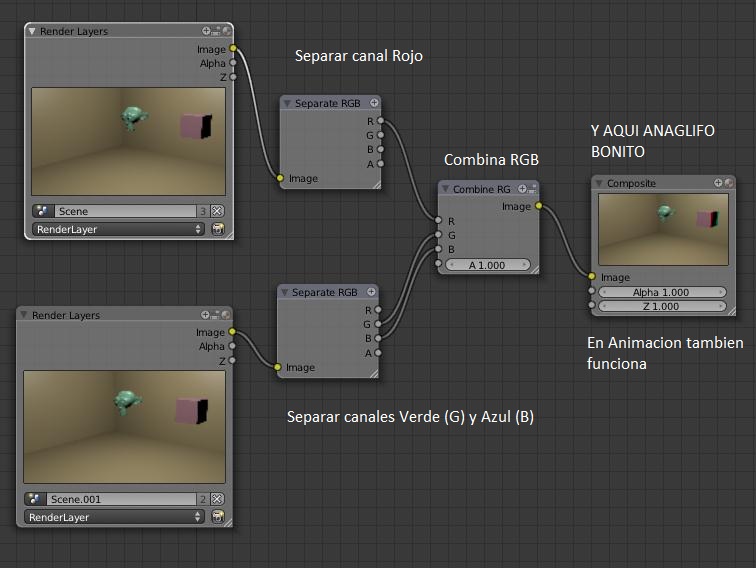Toggle hidden sockets on Scene.001 Render Layers node
The image size is (756, 568).
(205, 315)
